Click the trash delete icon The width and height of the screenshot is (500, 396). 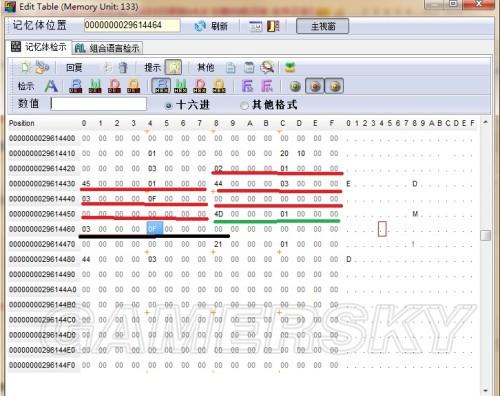click(123, 68)
